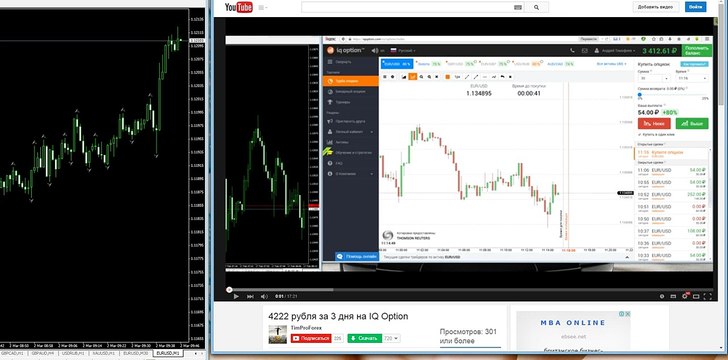
Task: Click the round playhead scrubber
Action: coord(229,289)
